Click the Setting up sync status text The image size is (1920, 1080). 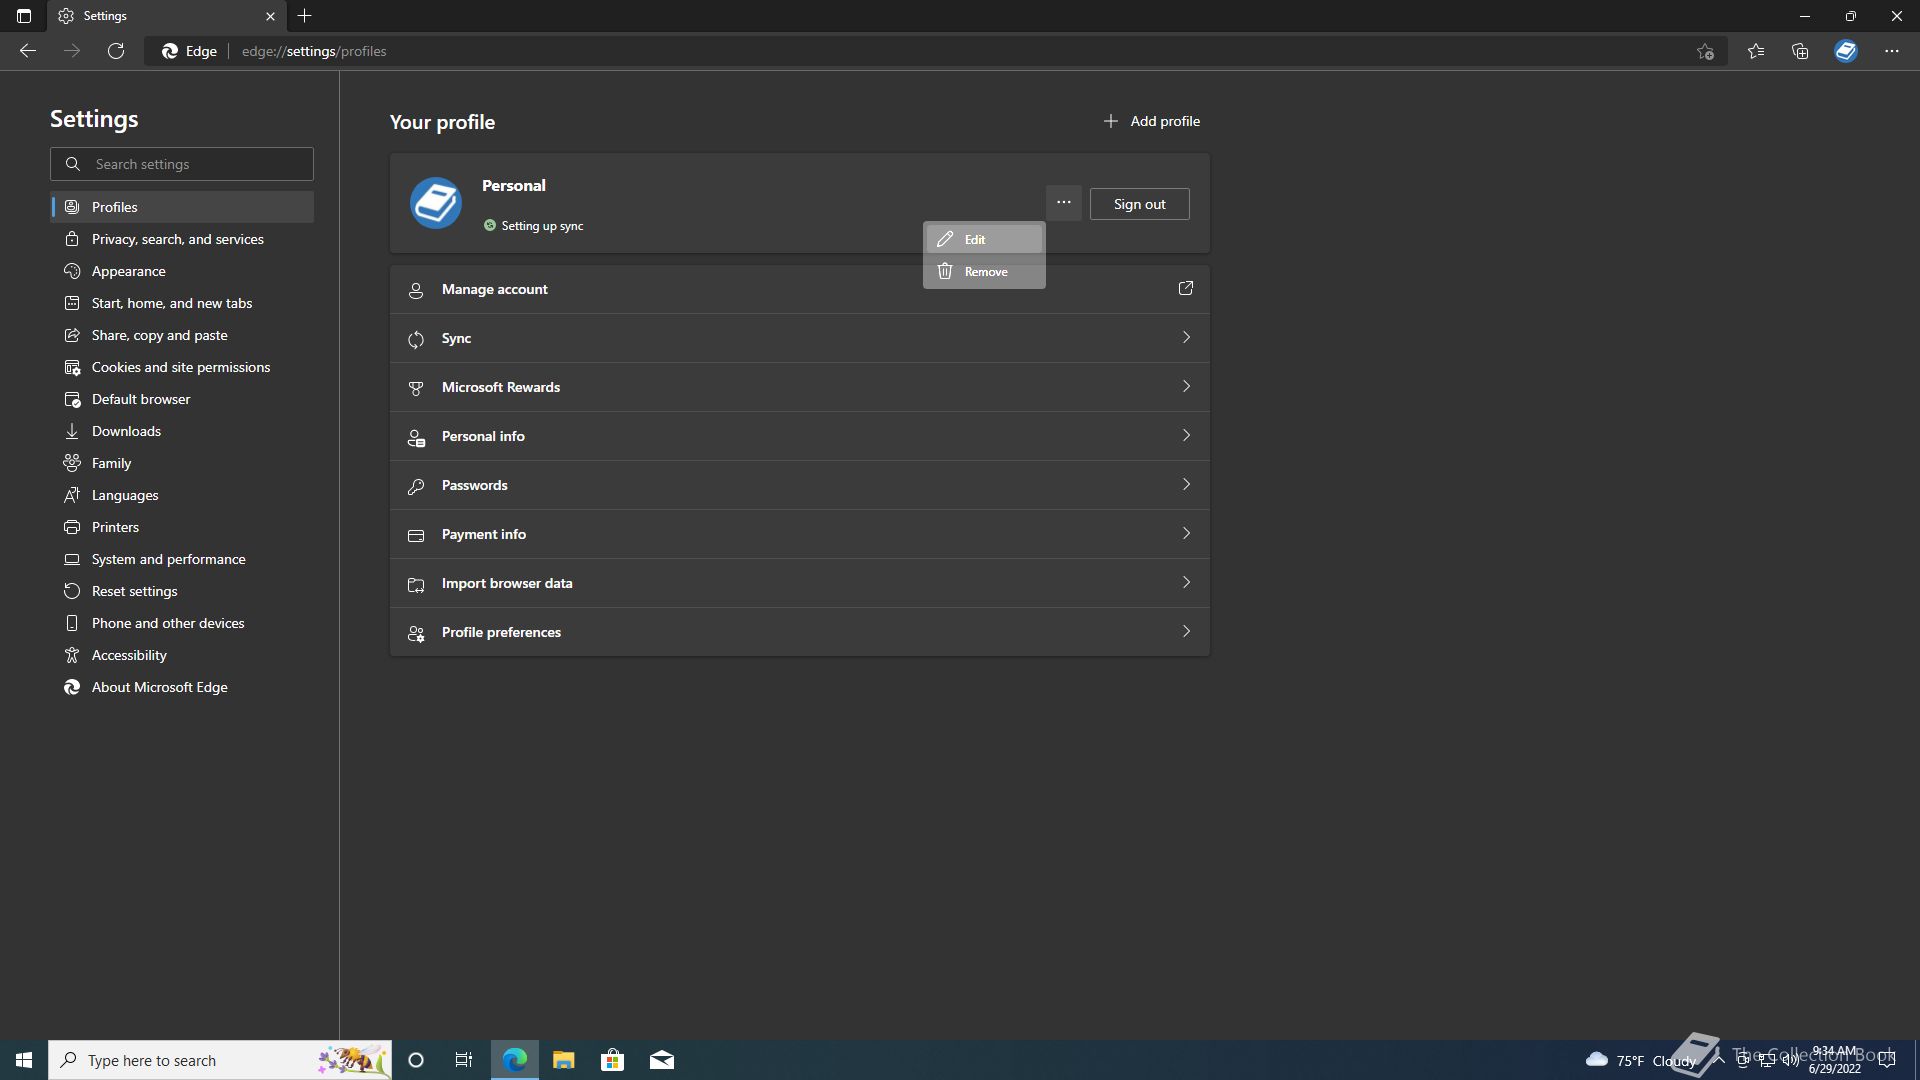point(542,226)
